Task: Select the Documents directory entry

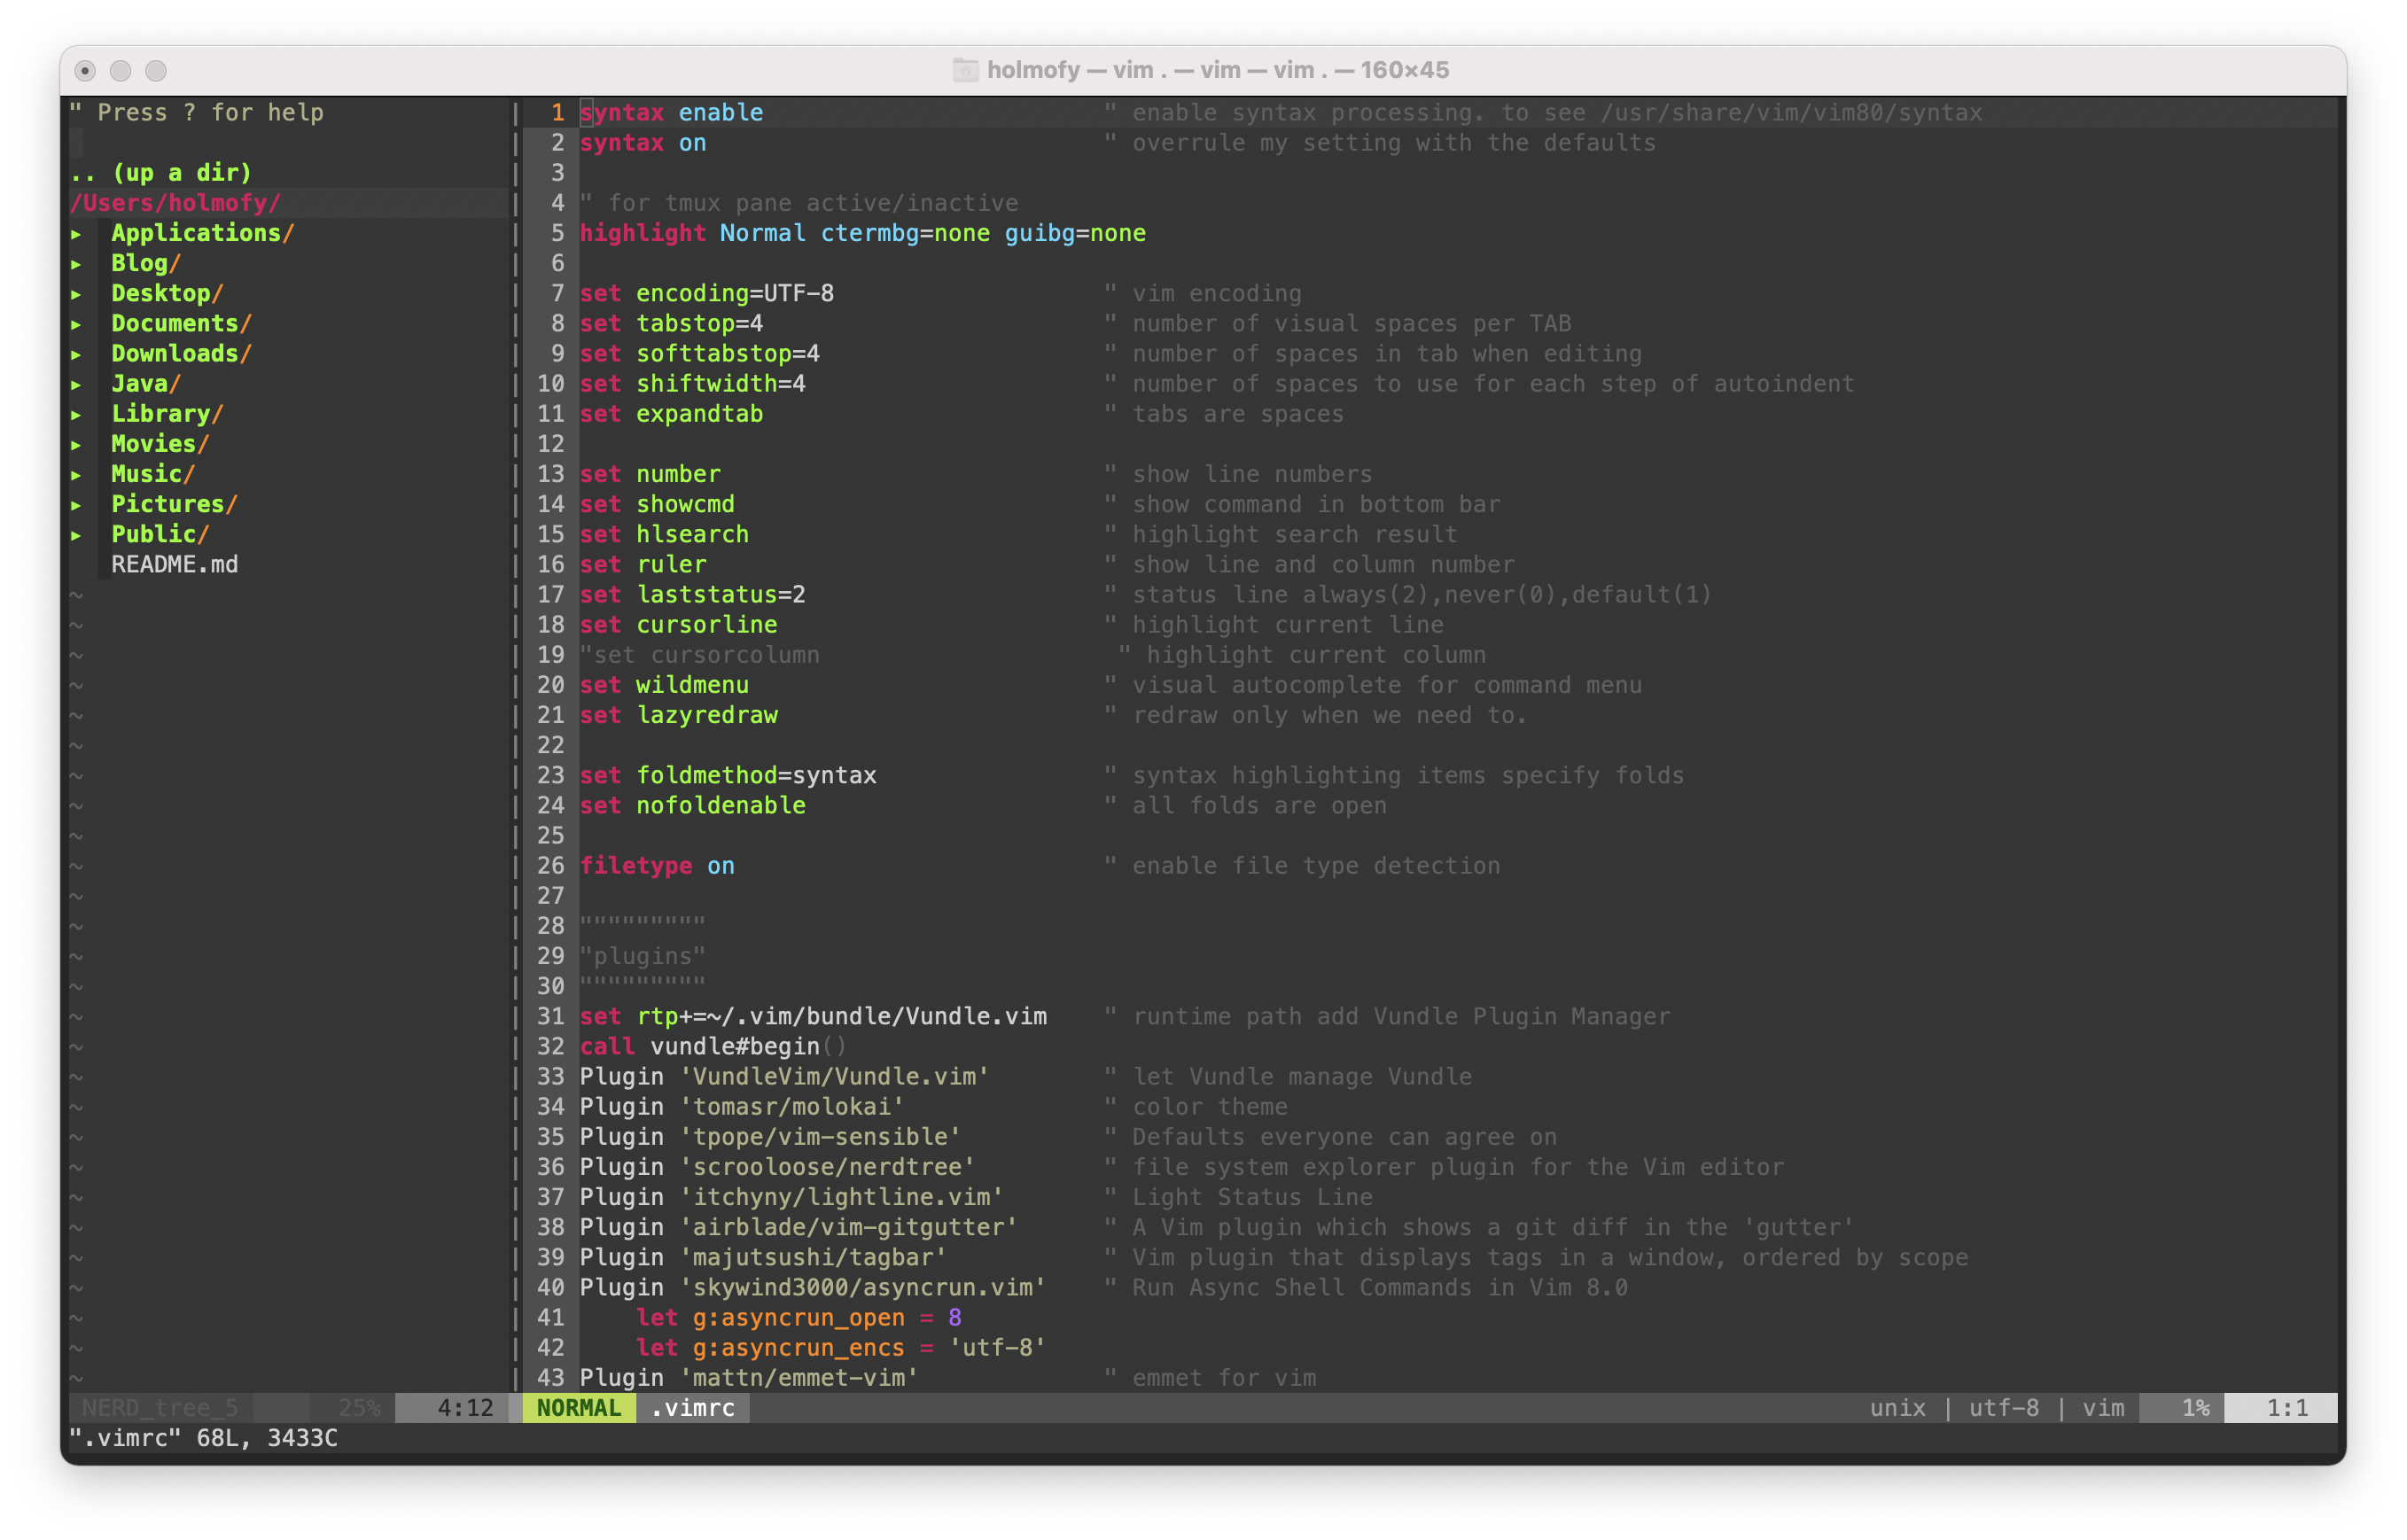Action: [x=180, y=323]
